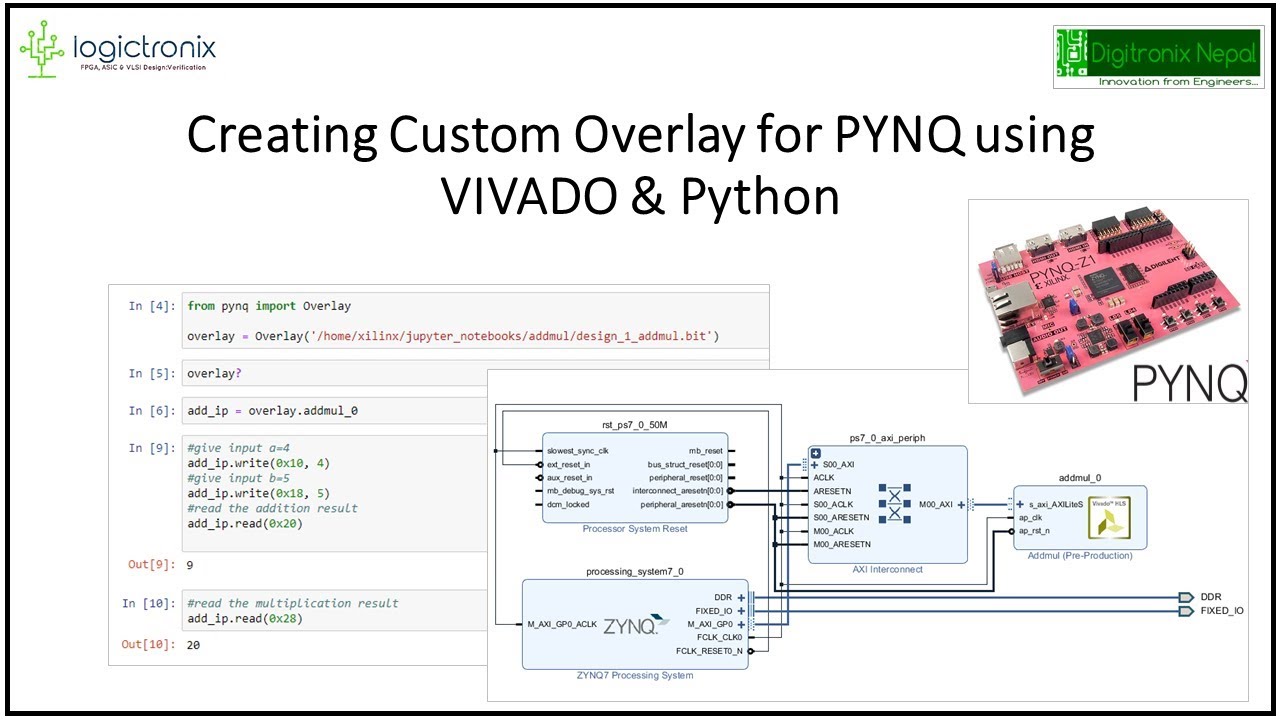Select the rst_ps7_0_50M block title

(x=635, y=425)
